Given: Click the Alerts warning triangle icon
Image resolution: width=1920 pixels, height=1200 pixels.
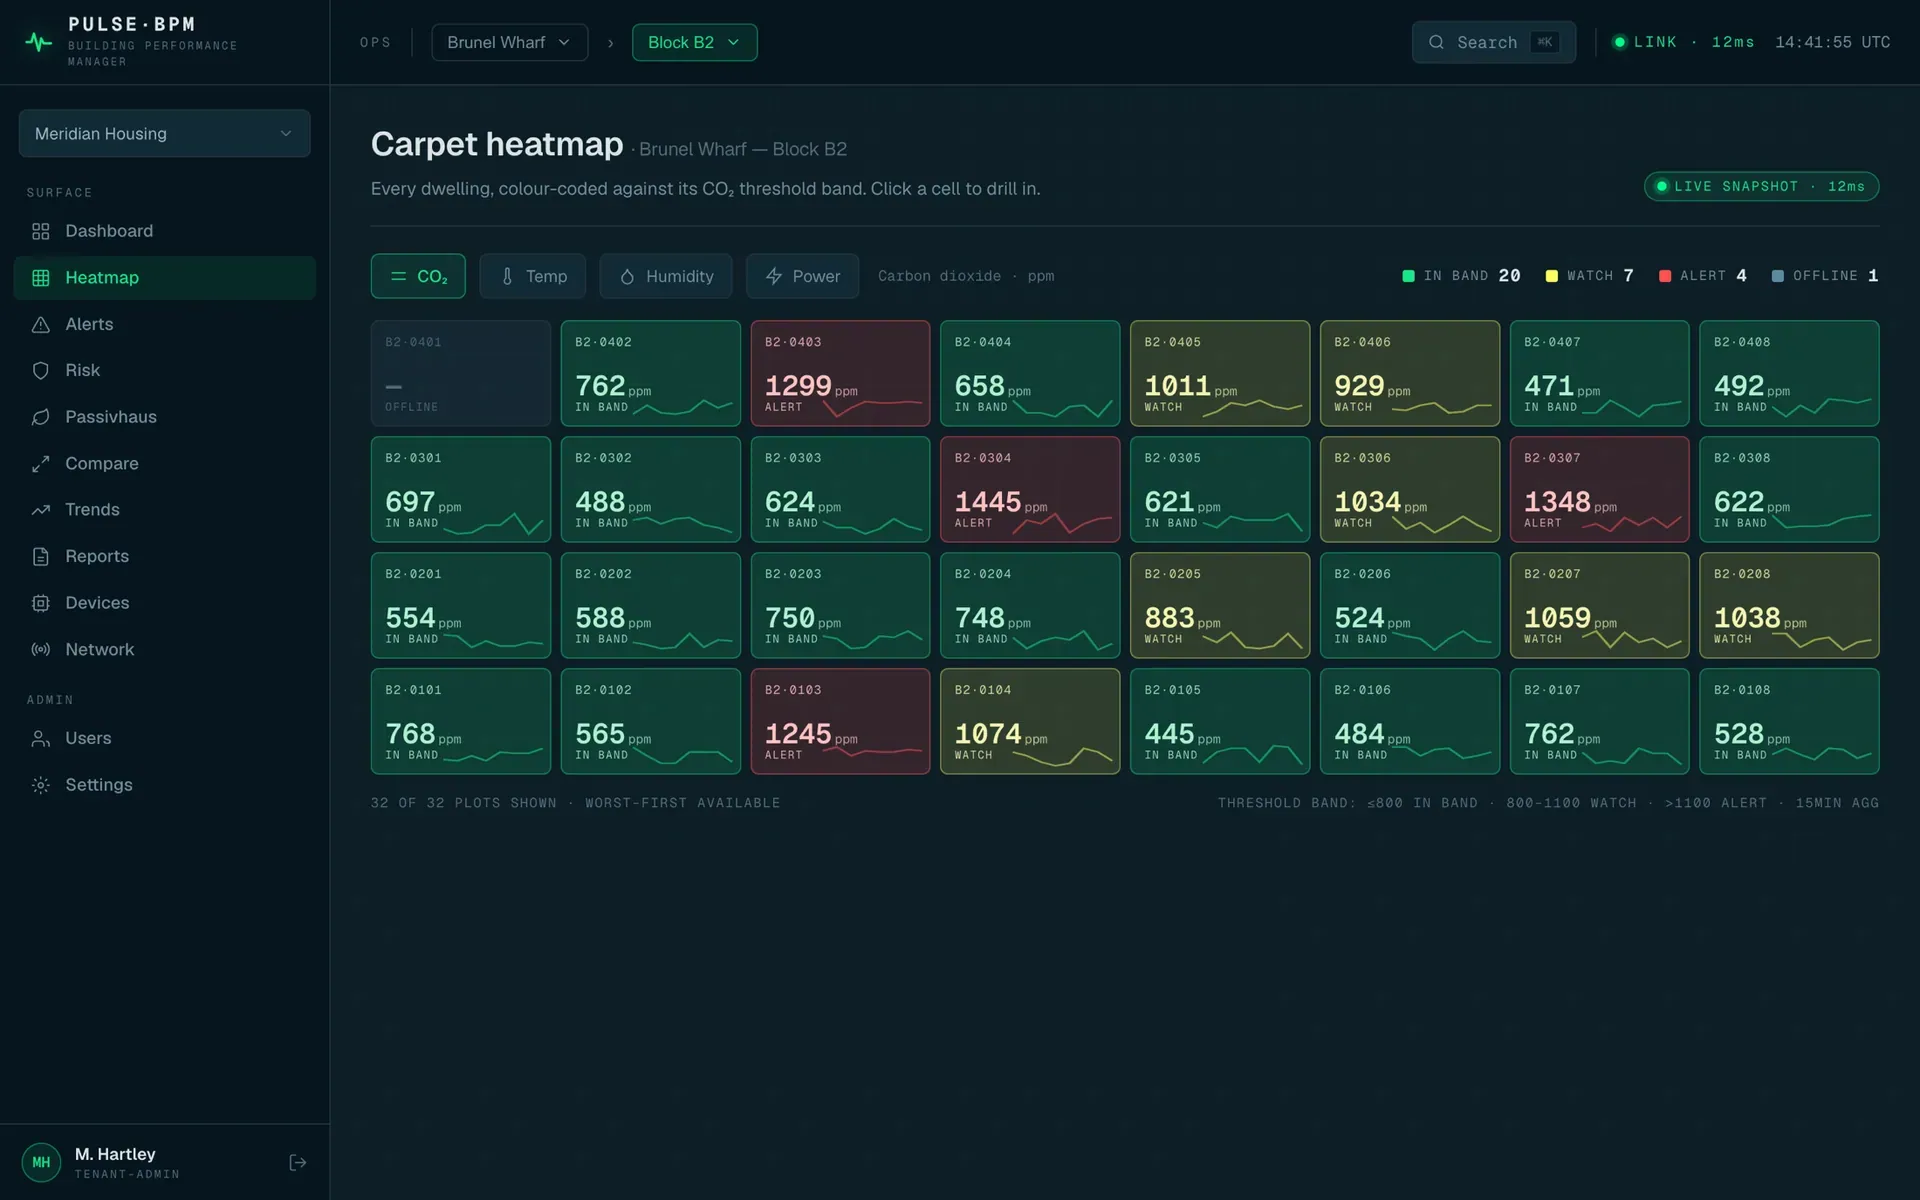Looking at the screenshot, I should (41, 324).
